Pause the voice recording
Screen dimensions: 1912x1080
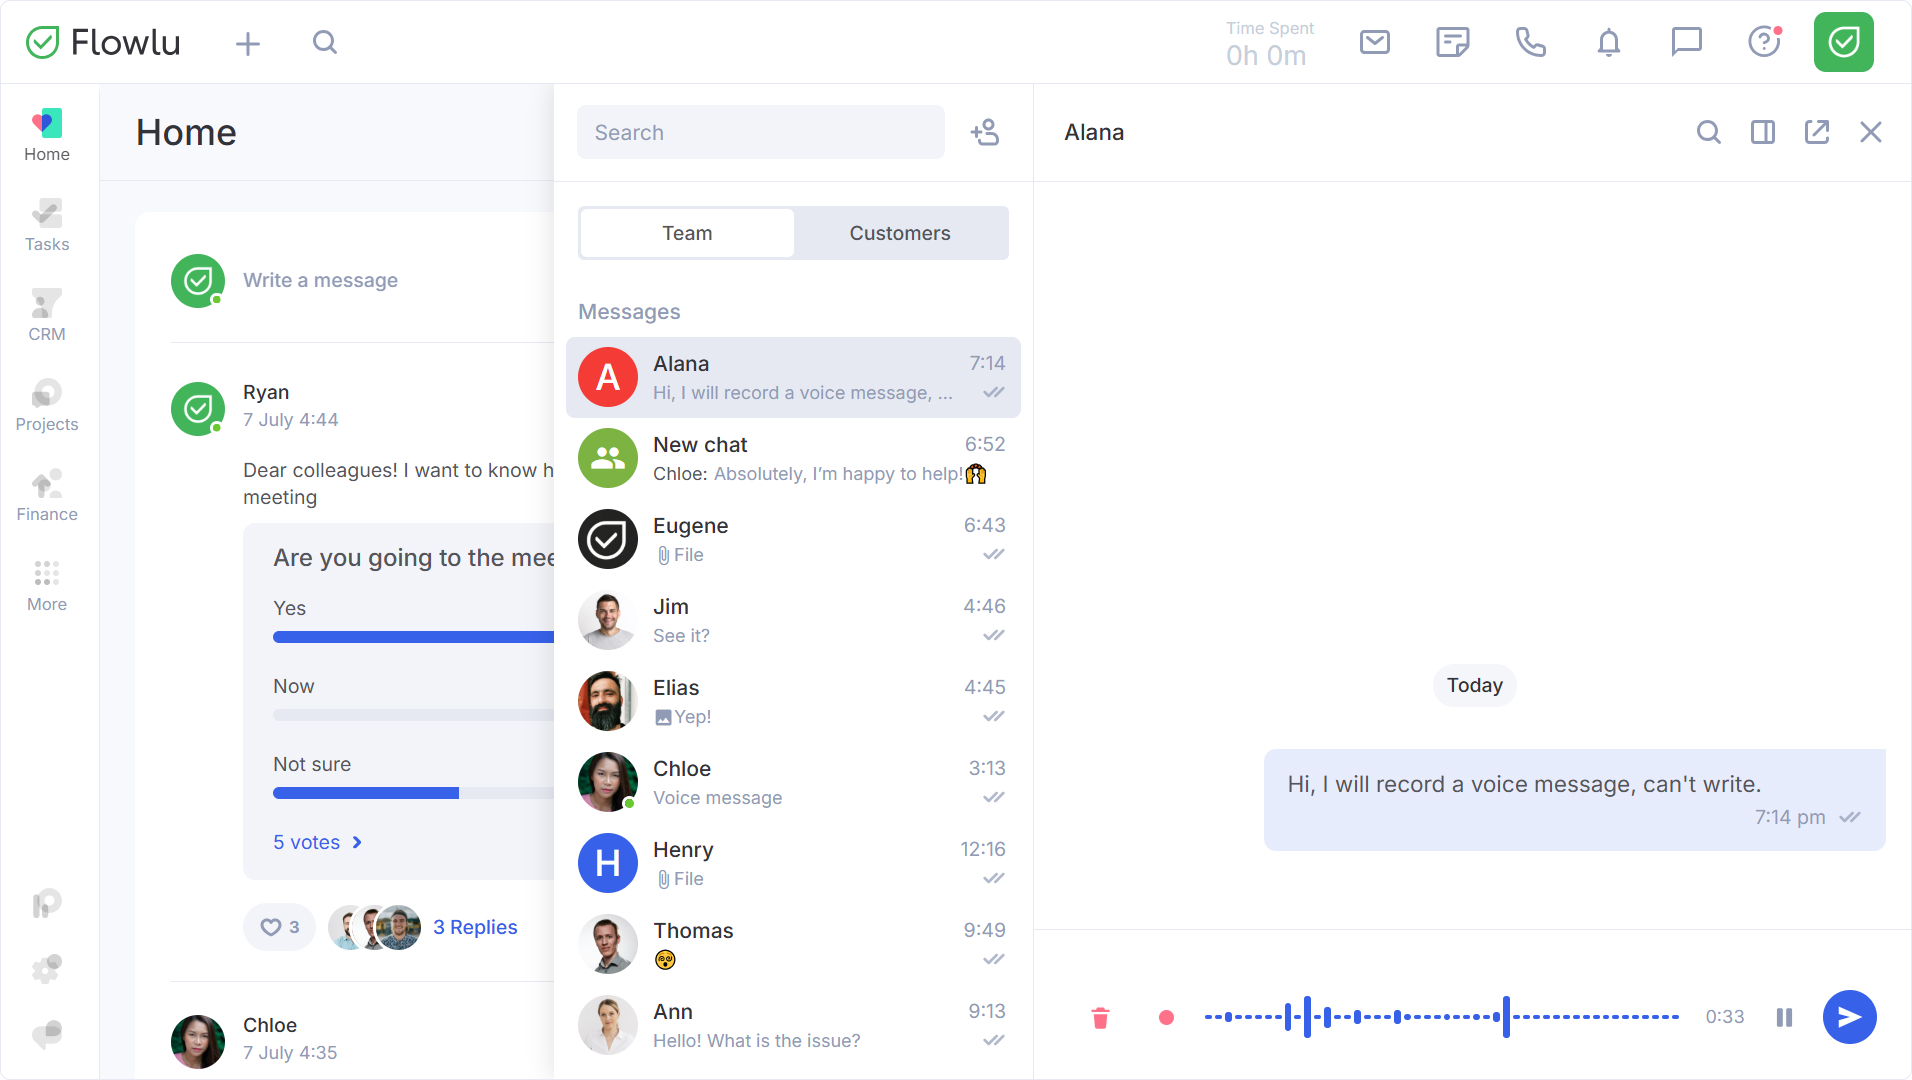point(1784,1017)
